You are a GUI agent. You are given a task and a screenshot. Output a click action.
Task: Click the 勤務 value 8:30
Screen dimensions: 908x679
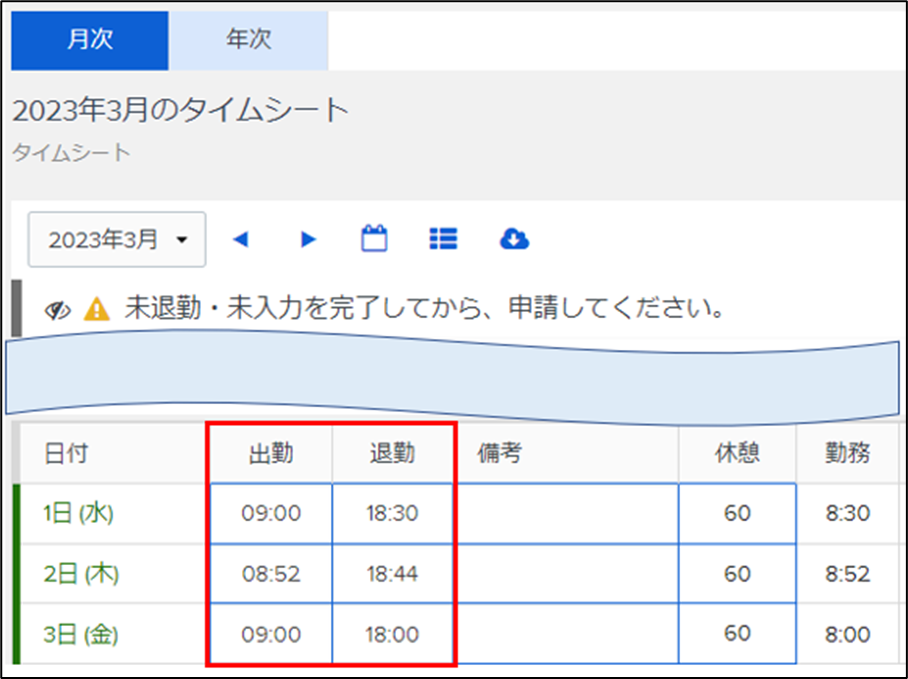tap(847, 513)
